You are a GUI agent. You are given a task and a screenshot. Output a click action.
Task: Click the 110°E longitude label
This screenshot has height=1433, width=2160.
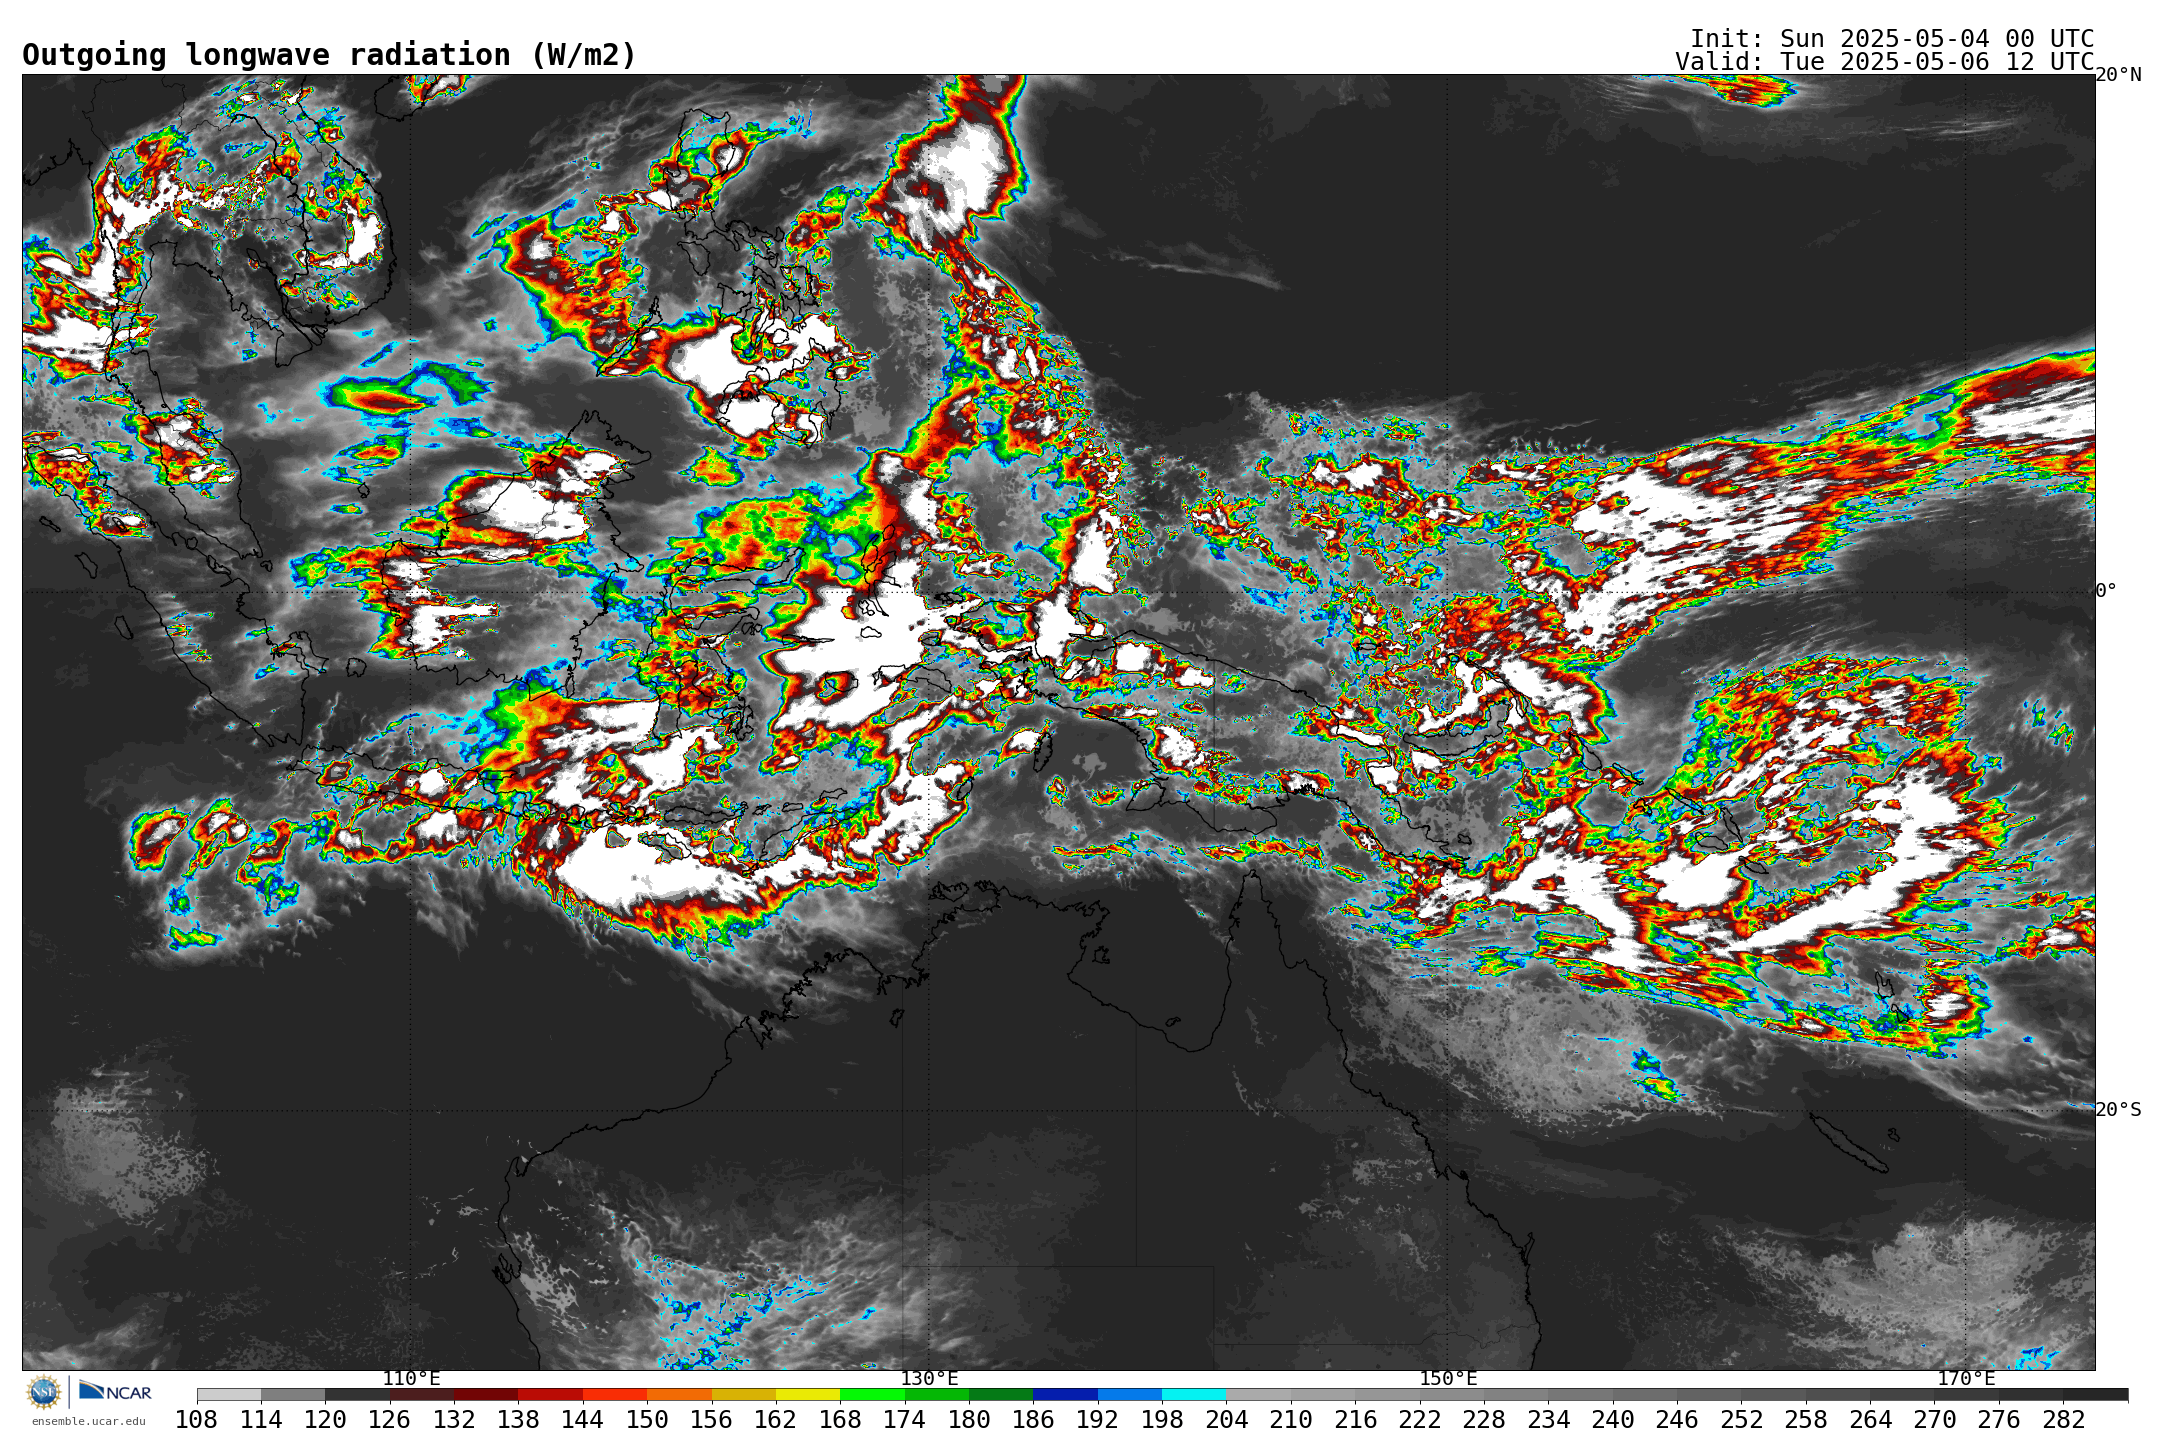[x=411, y=1379]
